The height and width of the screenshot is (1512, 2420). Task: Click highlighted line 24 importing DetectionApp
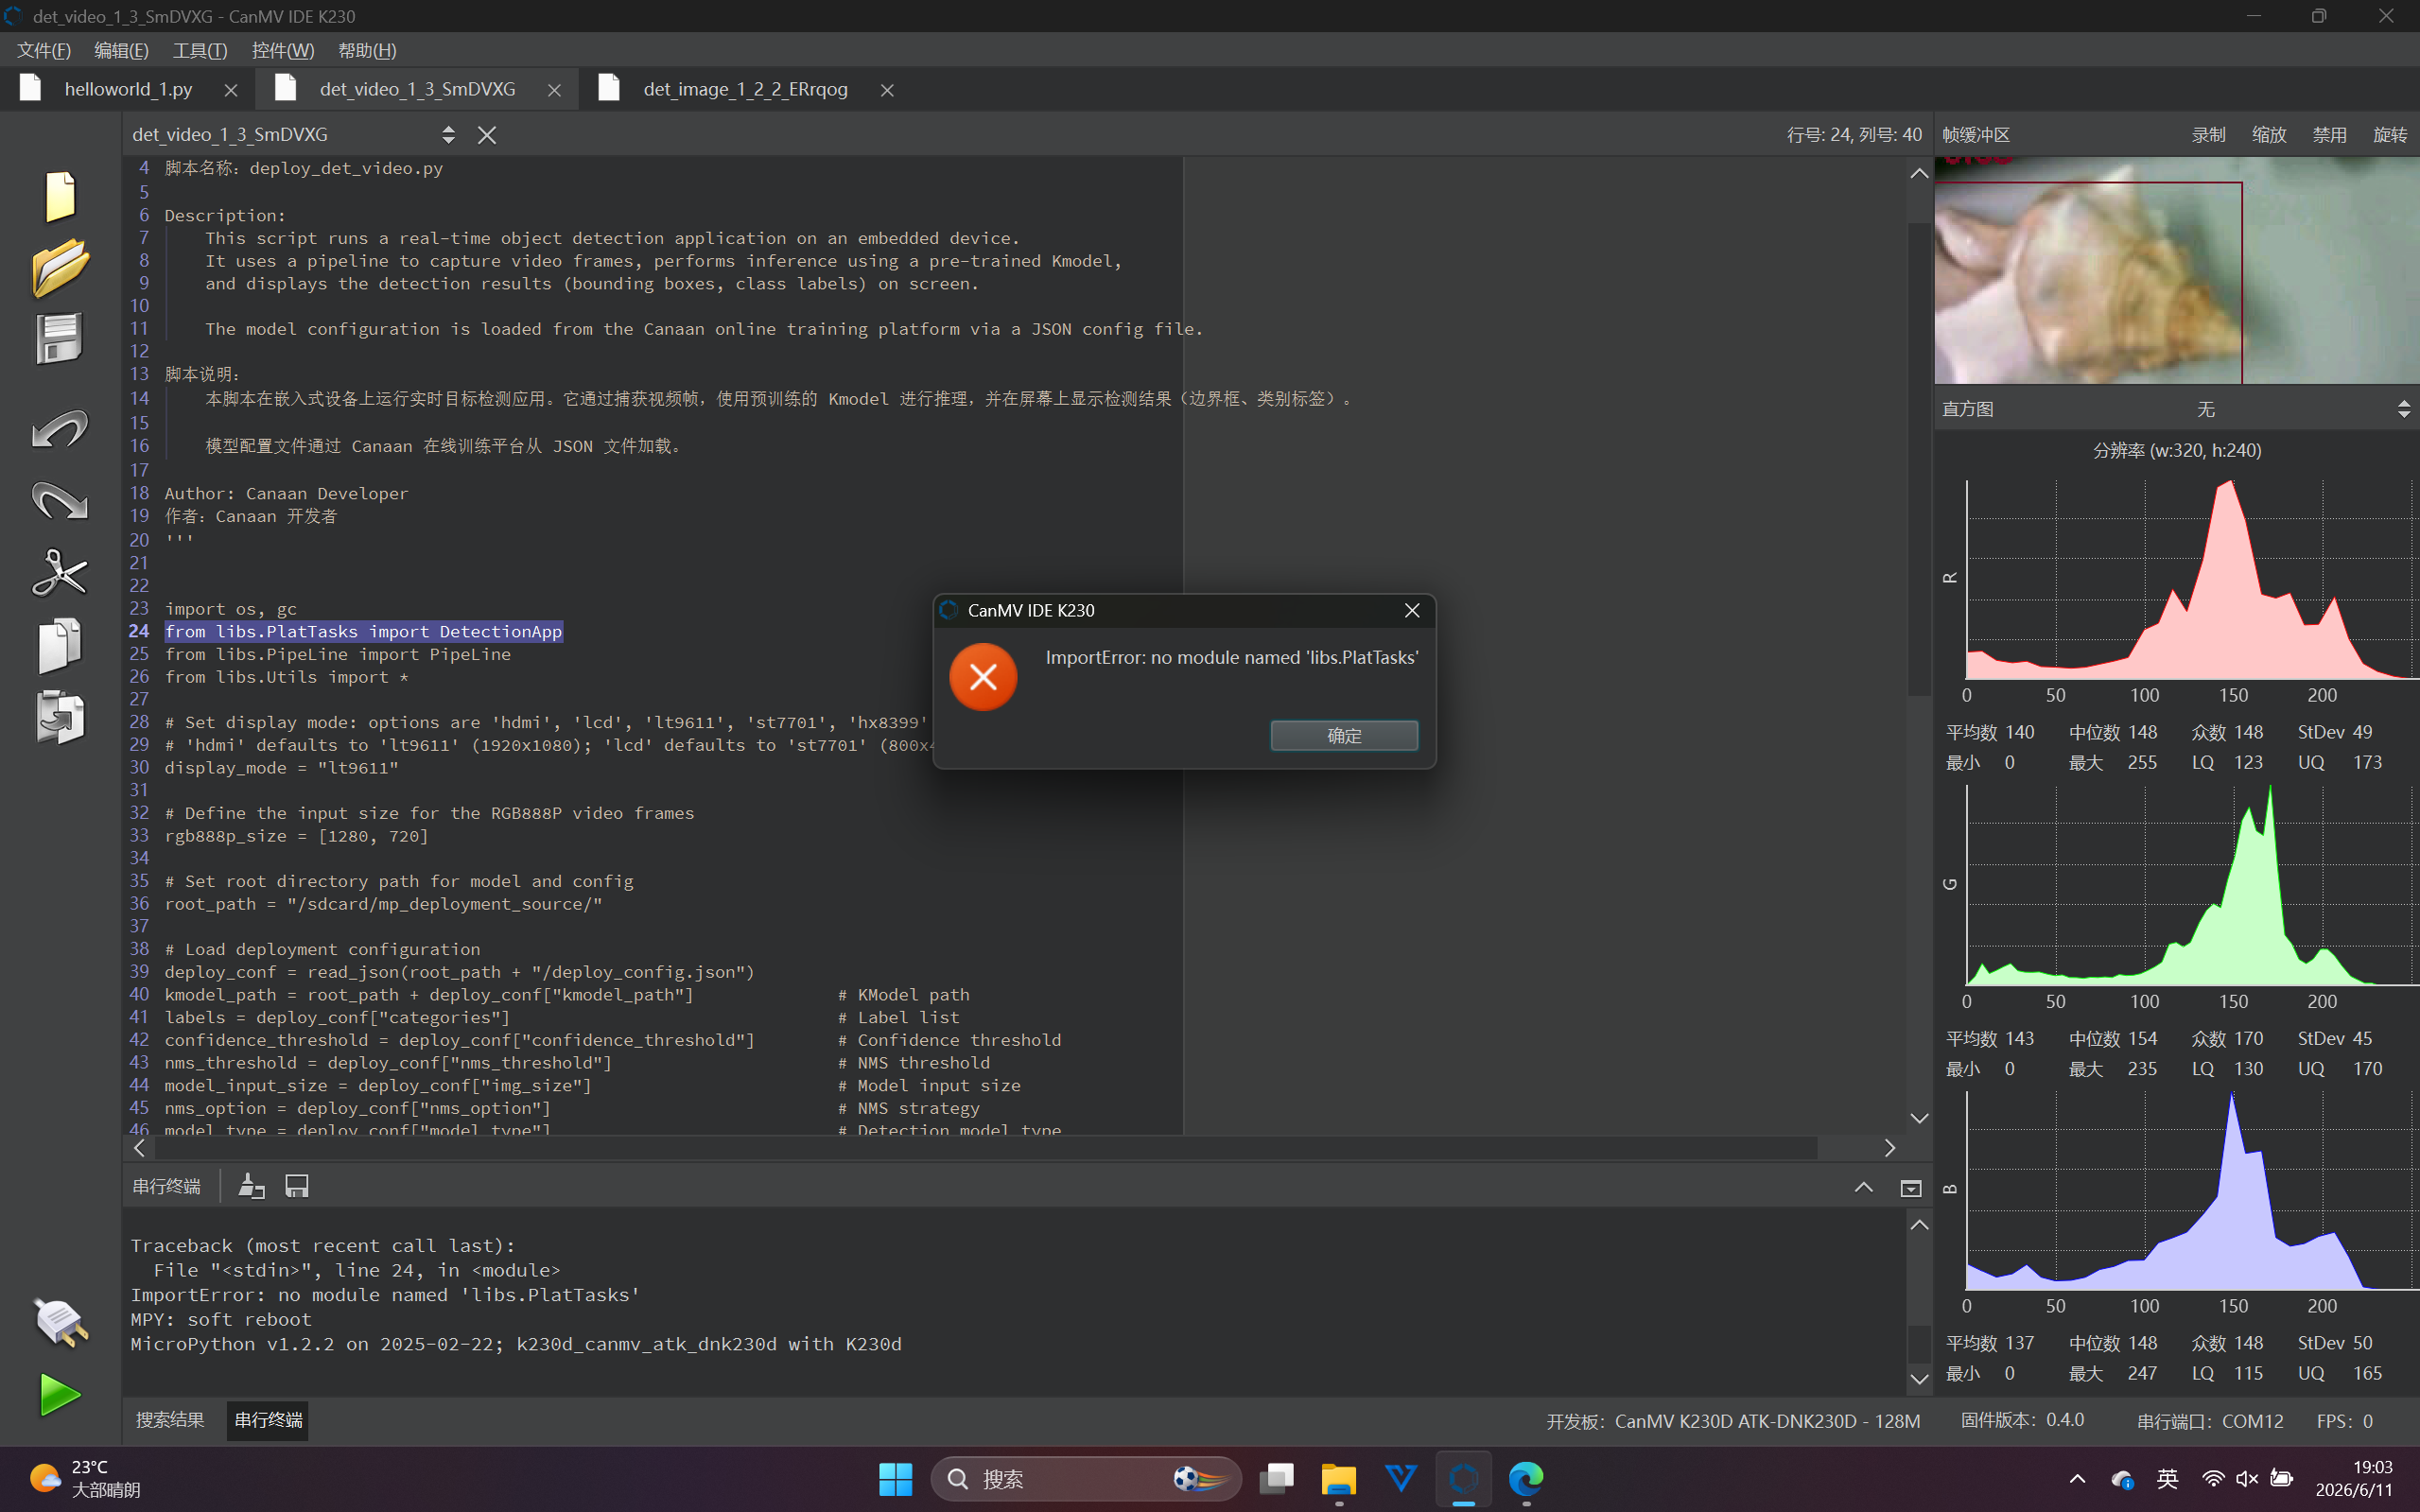pyautogui.click(x=364, y=632)
